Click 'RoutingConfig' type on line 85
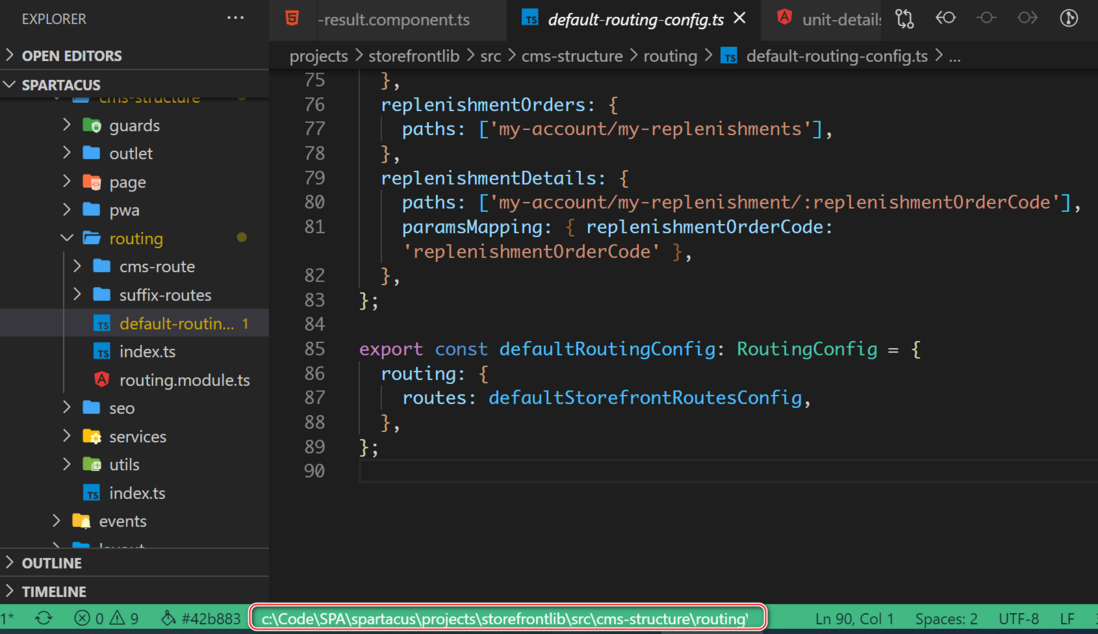This screenshot has height=634, width=1098. [x=807, y=349]
